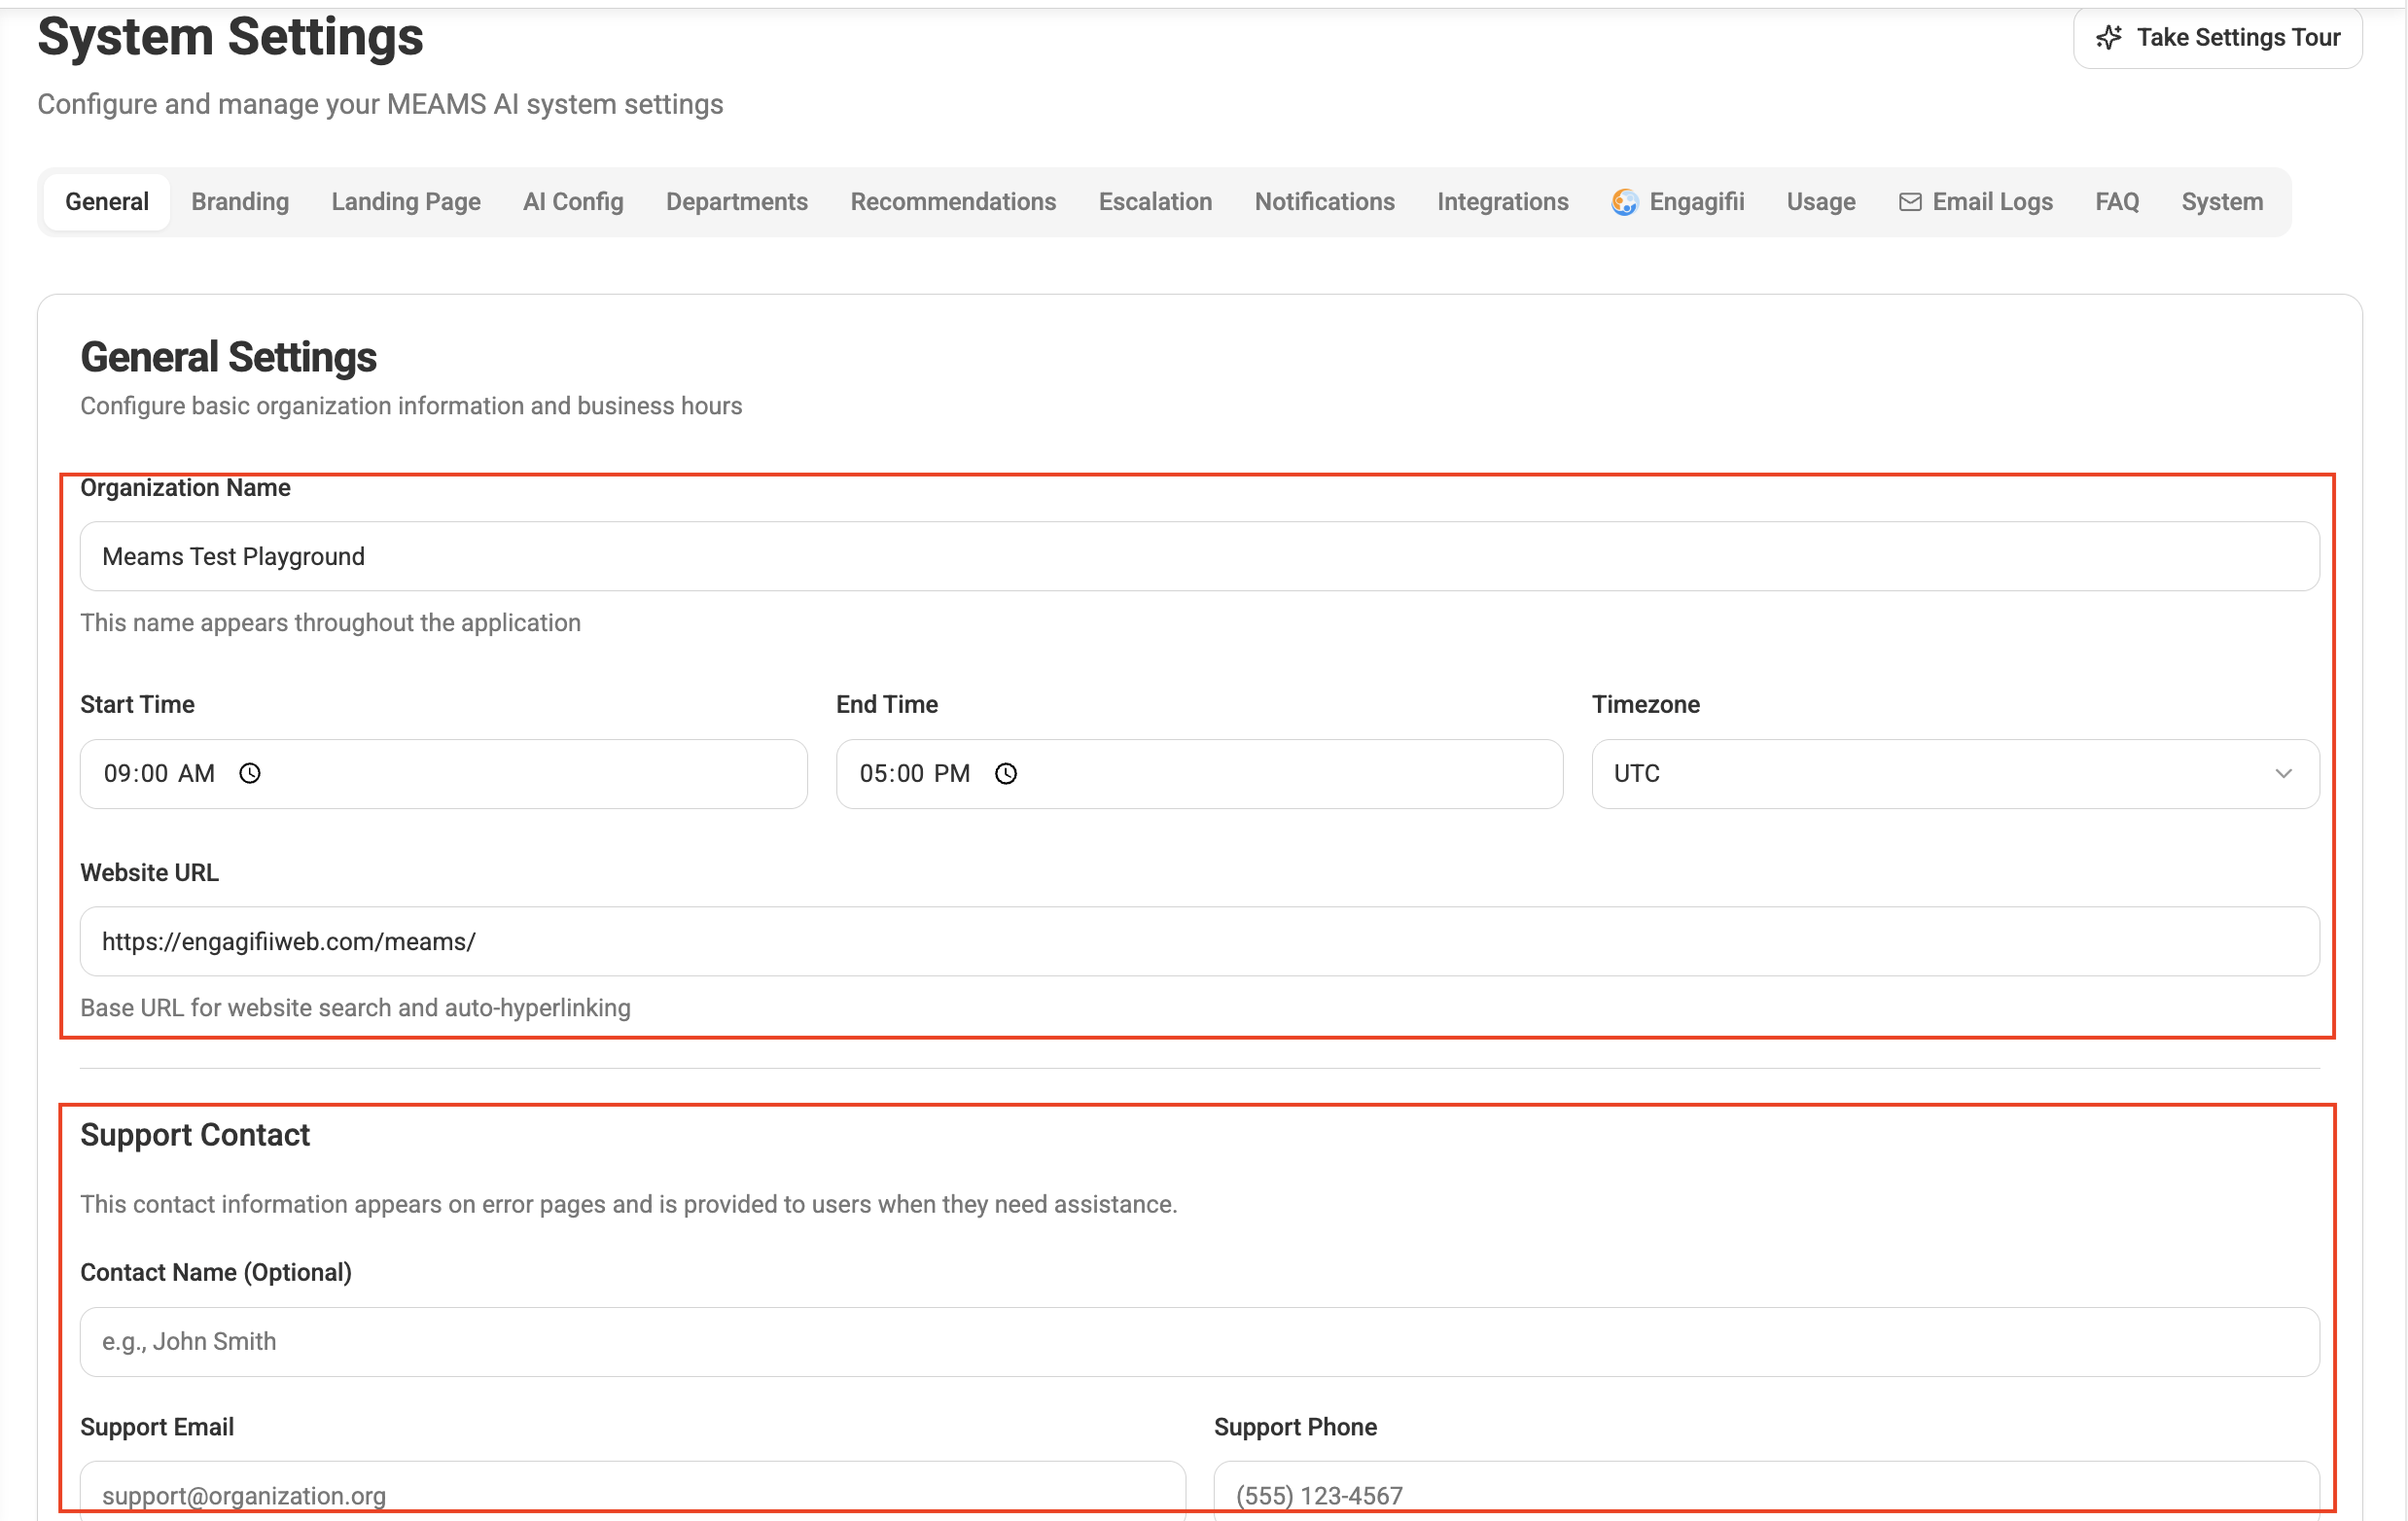Click the Contact Name optional field
Screen dimensions: 2408x1521
(x=1199, y=1341)
